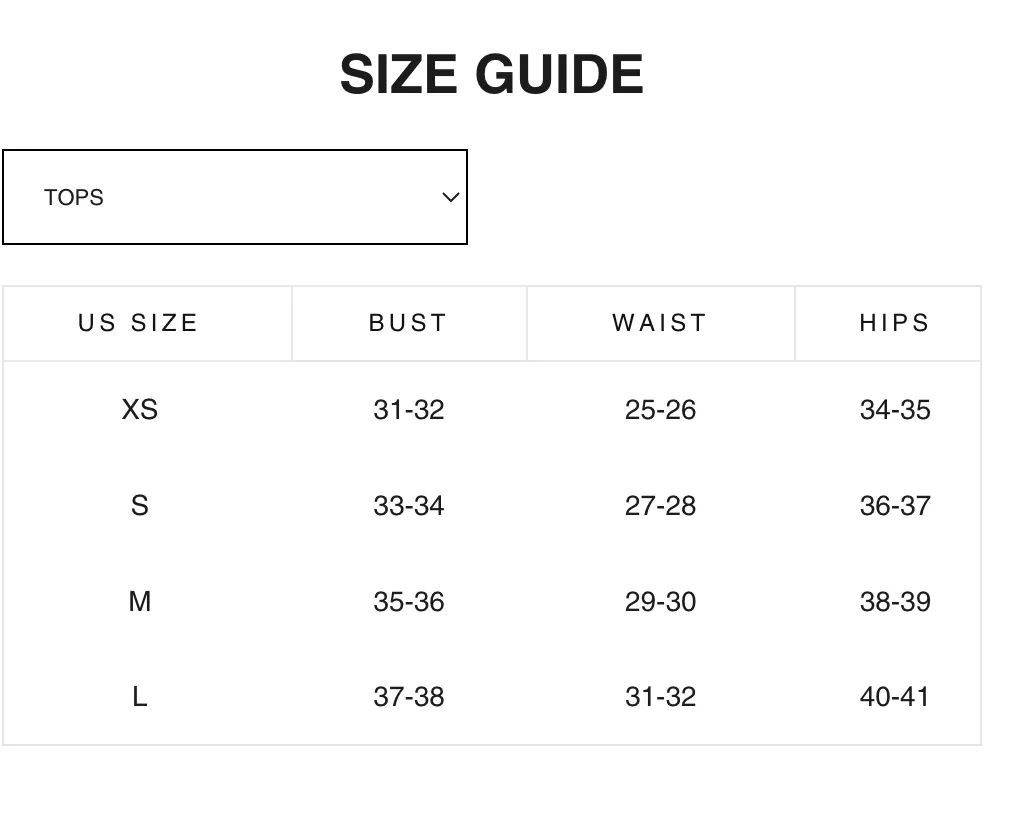
Task: Click M waist measurement 29-30
Action: coord(660,601)
